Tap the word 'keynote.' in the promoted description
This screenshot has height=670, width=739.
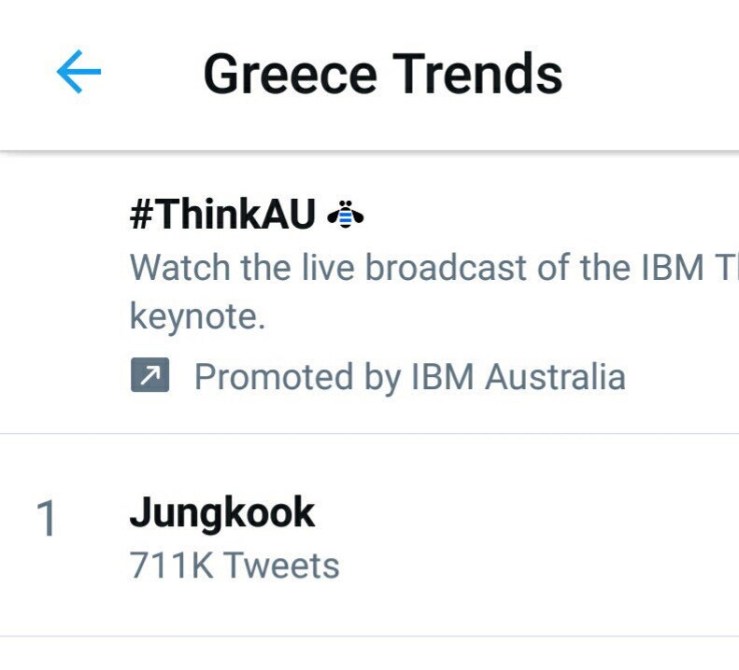[198, 317]
